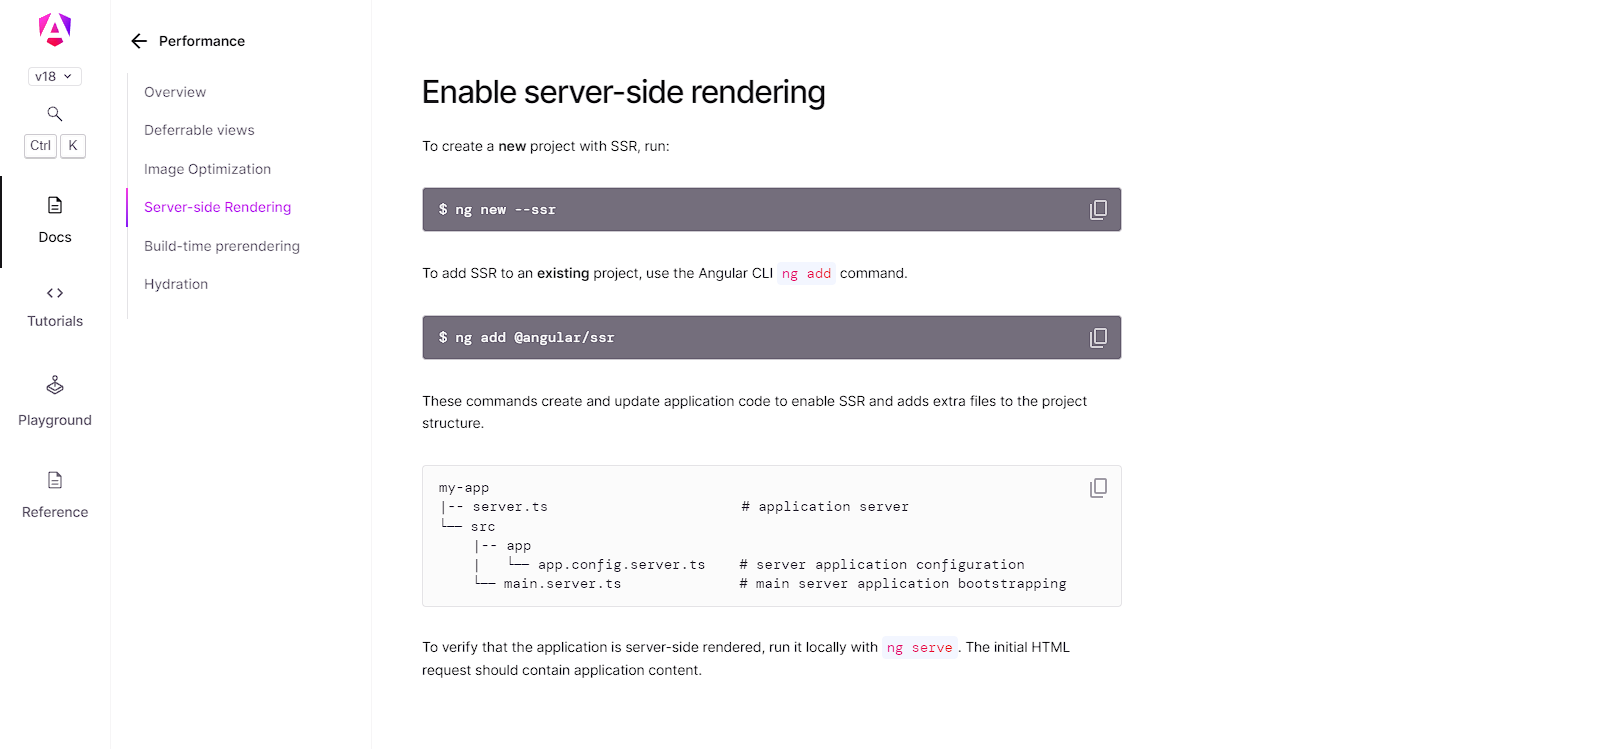Screen dimensions: 1611x749
Task: Open the Tutorials code icon
Action: point(55,293)
